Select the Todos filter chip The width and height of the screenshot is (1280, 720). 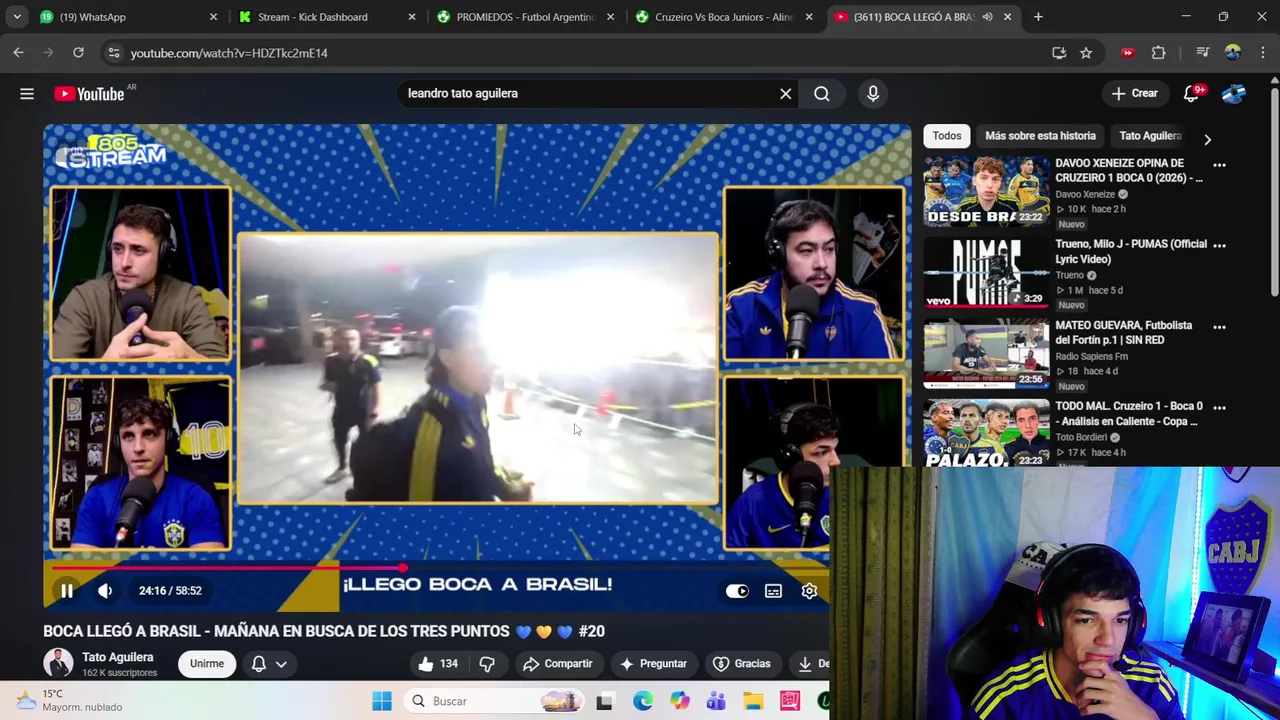click(947, 135)
